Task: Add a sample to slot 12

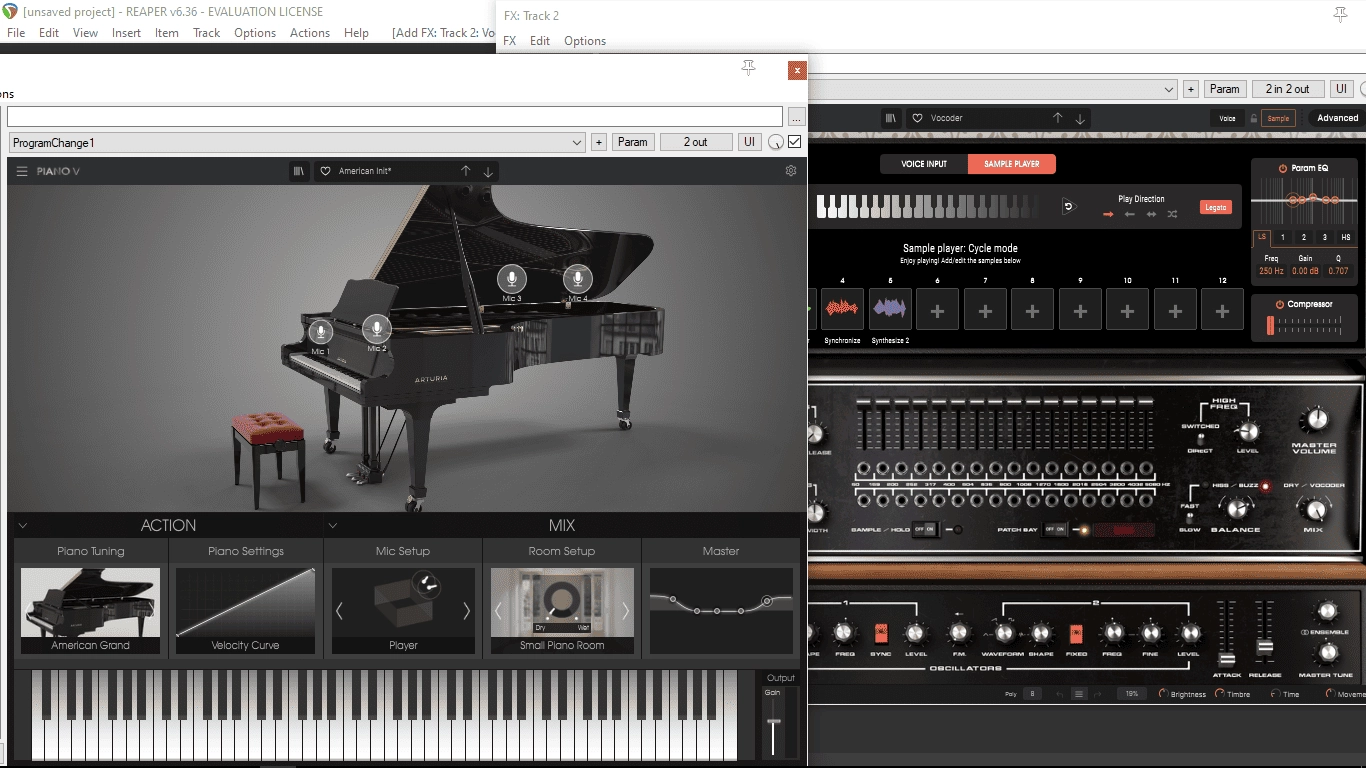Action: click(1222, 310)
